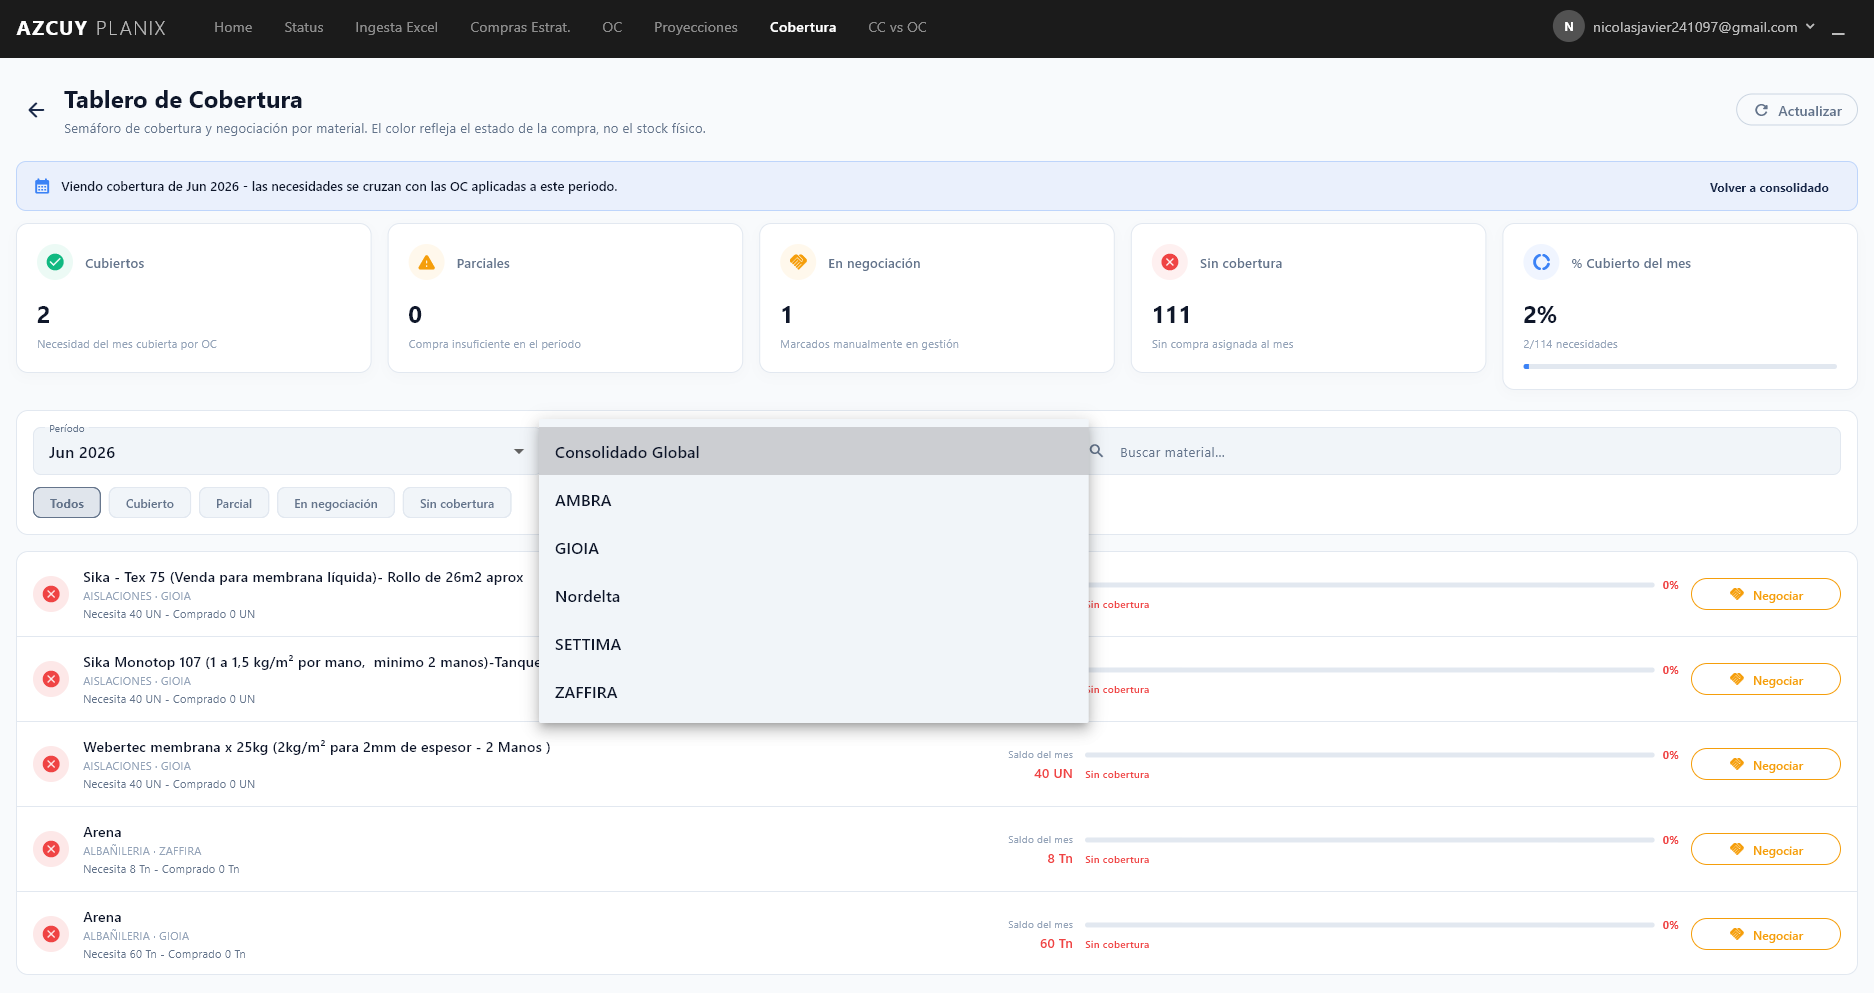Open the user account dropdown chevron

click(1810, 27)
